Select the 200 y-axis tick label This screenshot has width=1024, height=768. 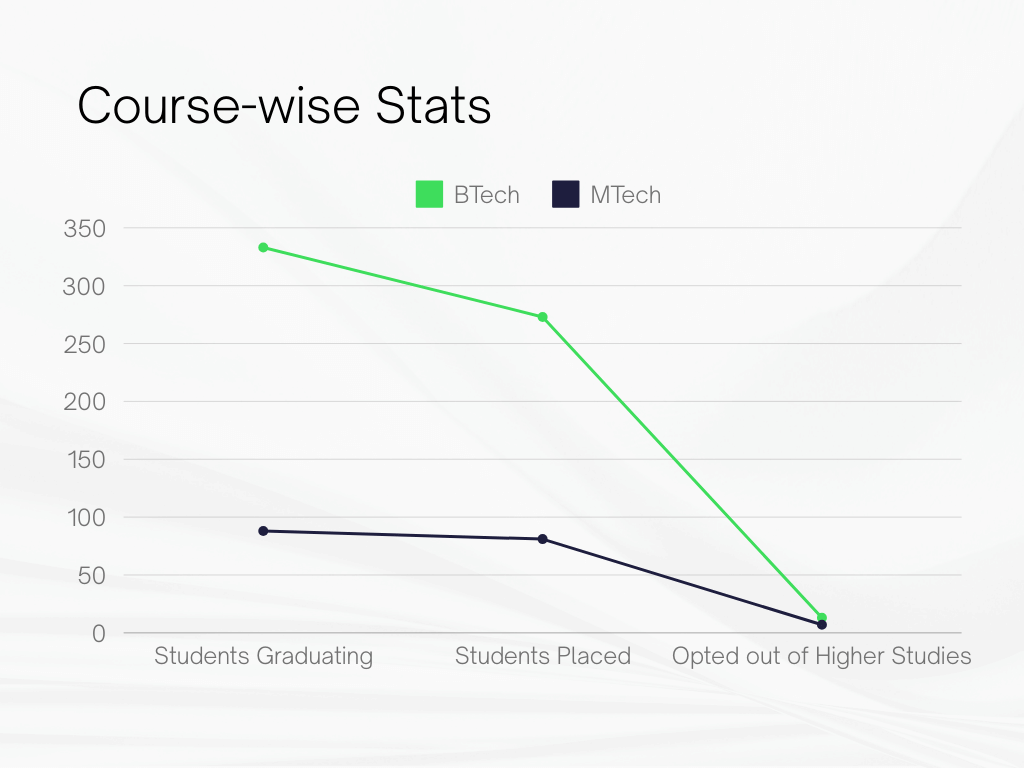(85, 402)
